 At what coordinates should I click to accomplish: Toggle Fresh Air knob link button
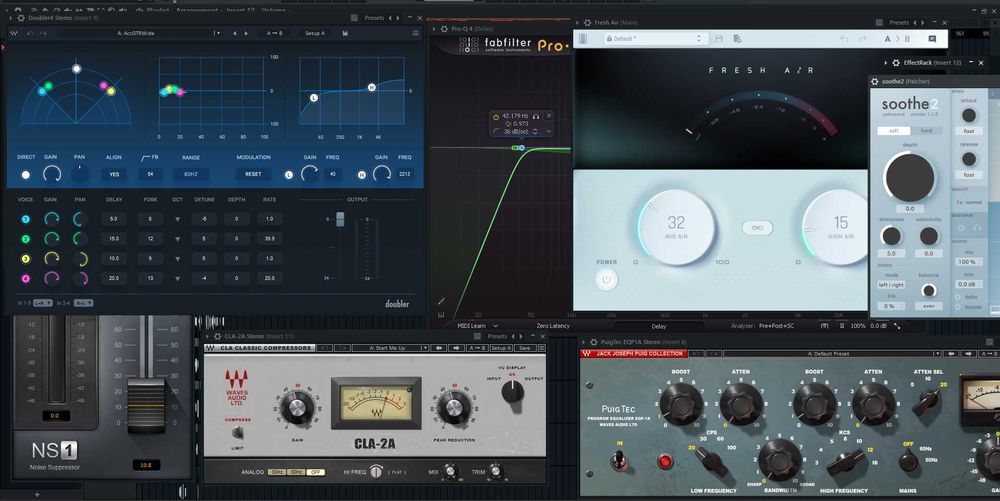click(x=757, y=228)
